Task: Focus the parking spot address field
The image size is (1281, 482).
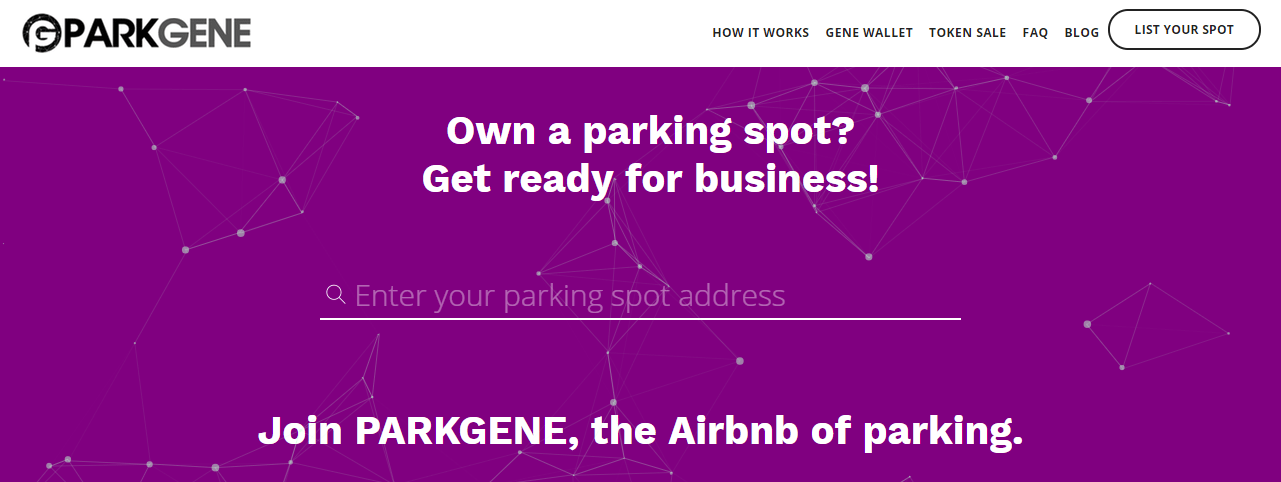Action: point(640,296)
